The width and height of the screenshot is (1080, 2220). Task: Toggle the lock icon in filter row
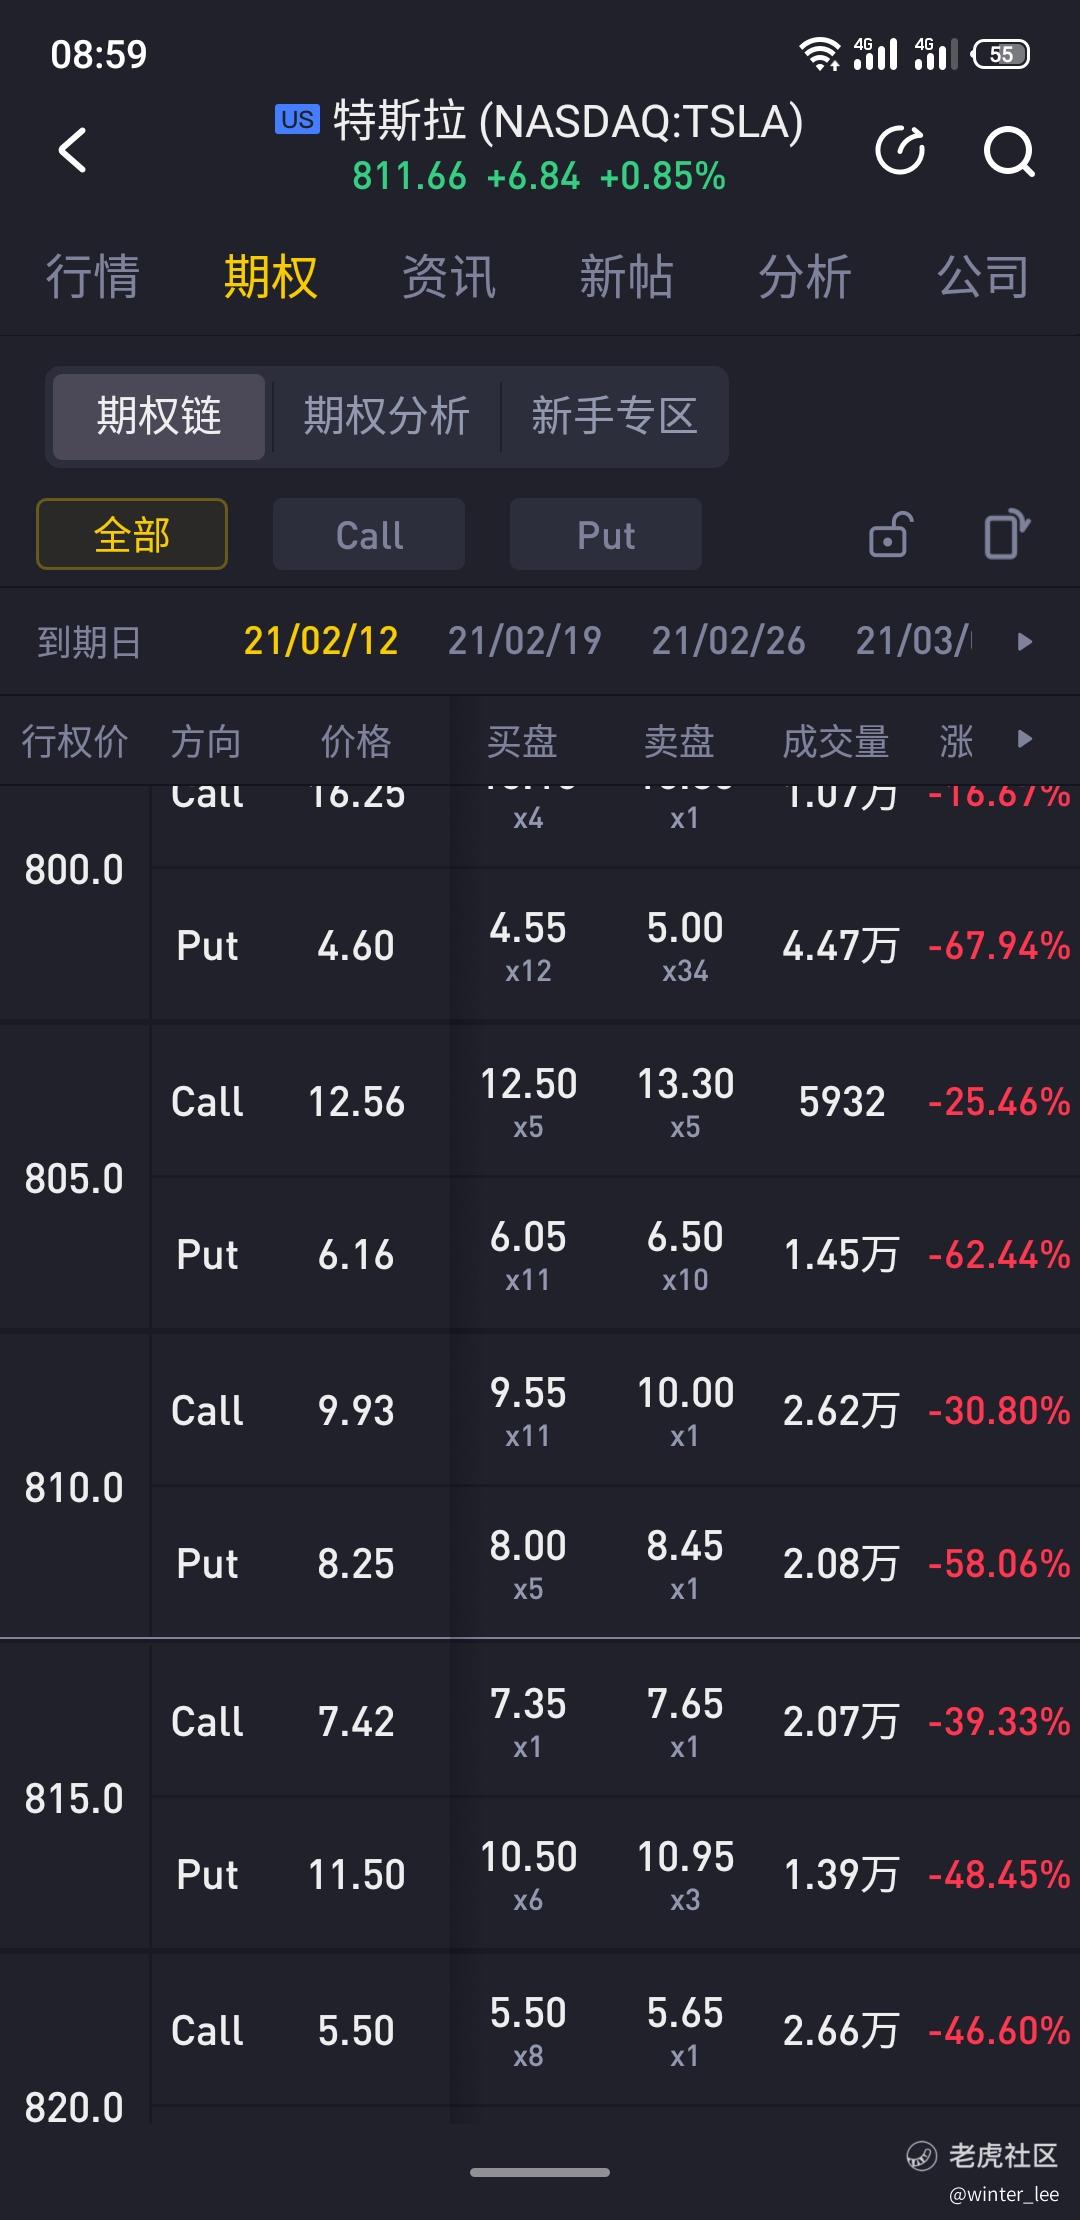pos(890,534)
